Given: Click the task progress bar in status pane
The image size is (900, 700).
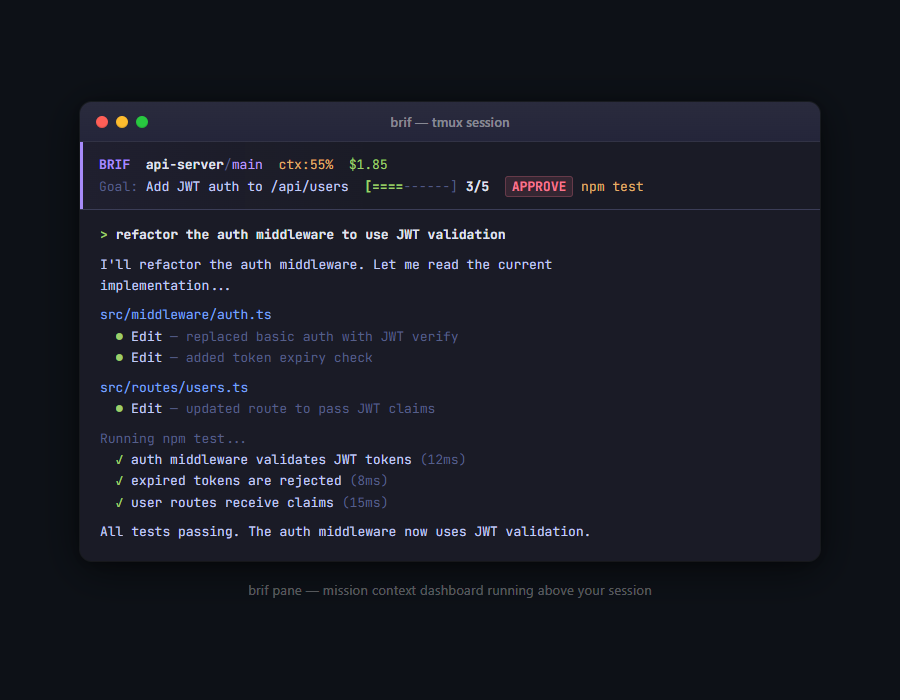Looking at the screenshot, I should pyautogui.click(x=411, y=187).
